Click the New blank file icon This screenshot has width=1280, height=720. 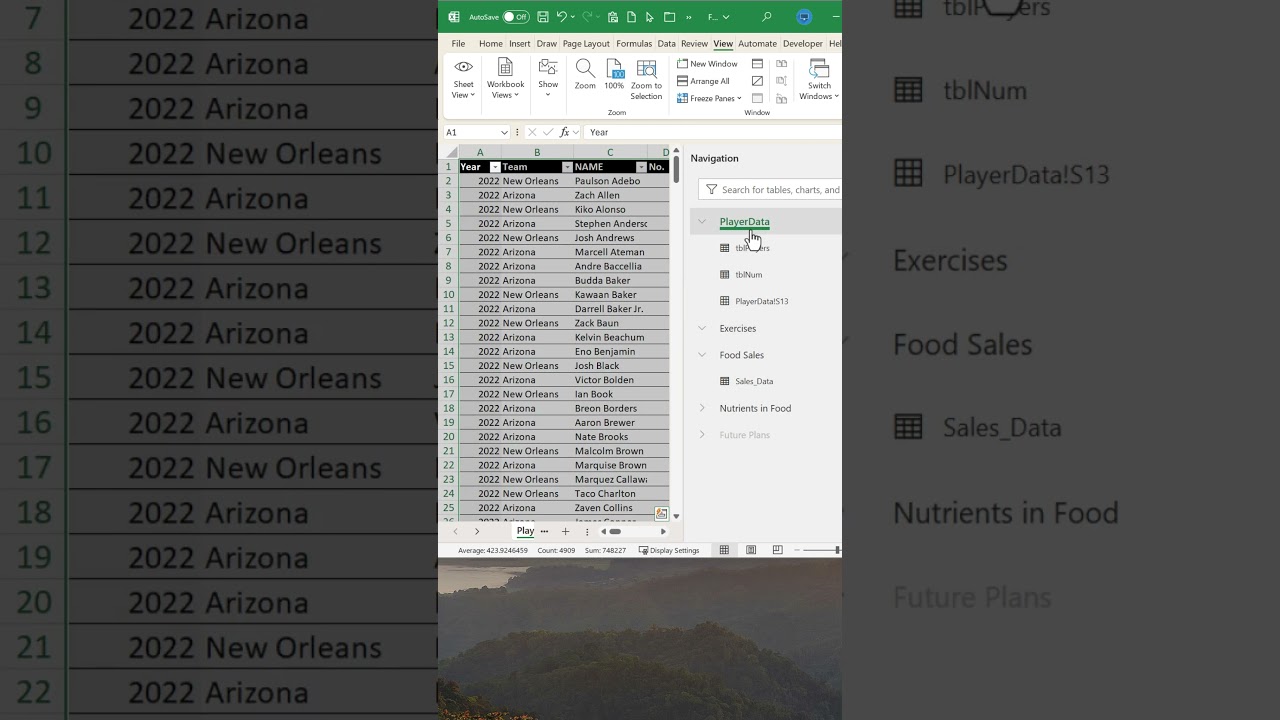point(631,17)
